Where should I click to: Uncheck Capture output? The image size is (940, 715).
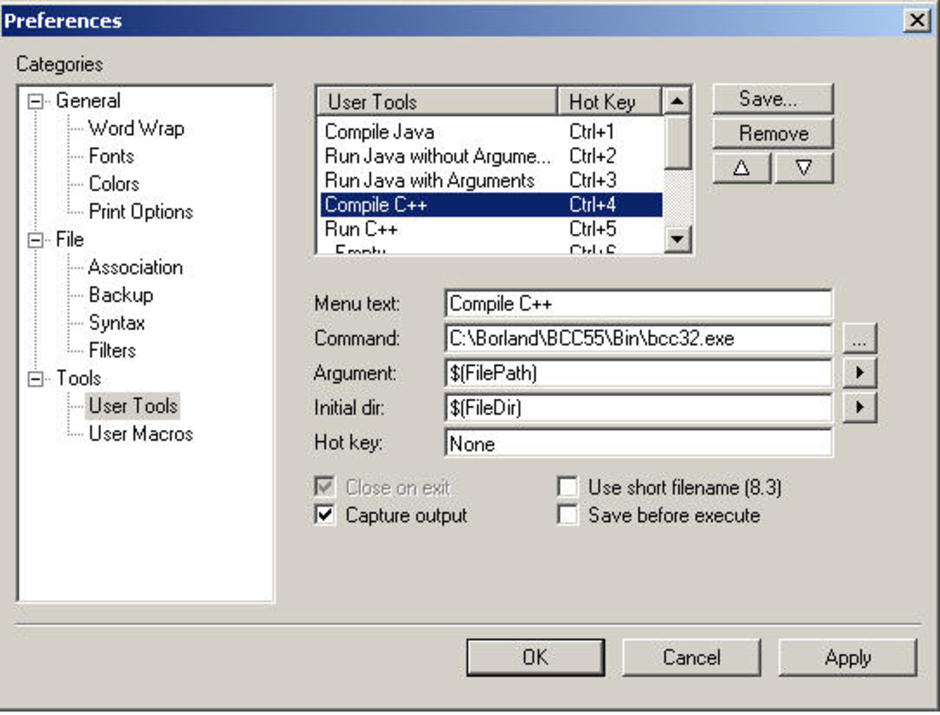(322, 515)
